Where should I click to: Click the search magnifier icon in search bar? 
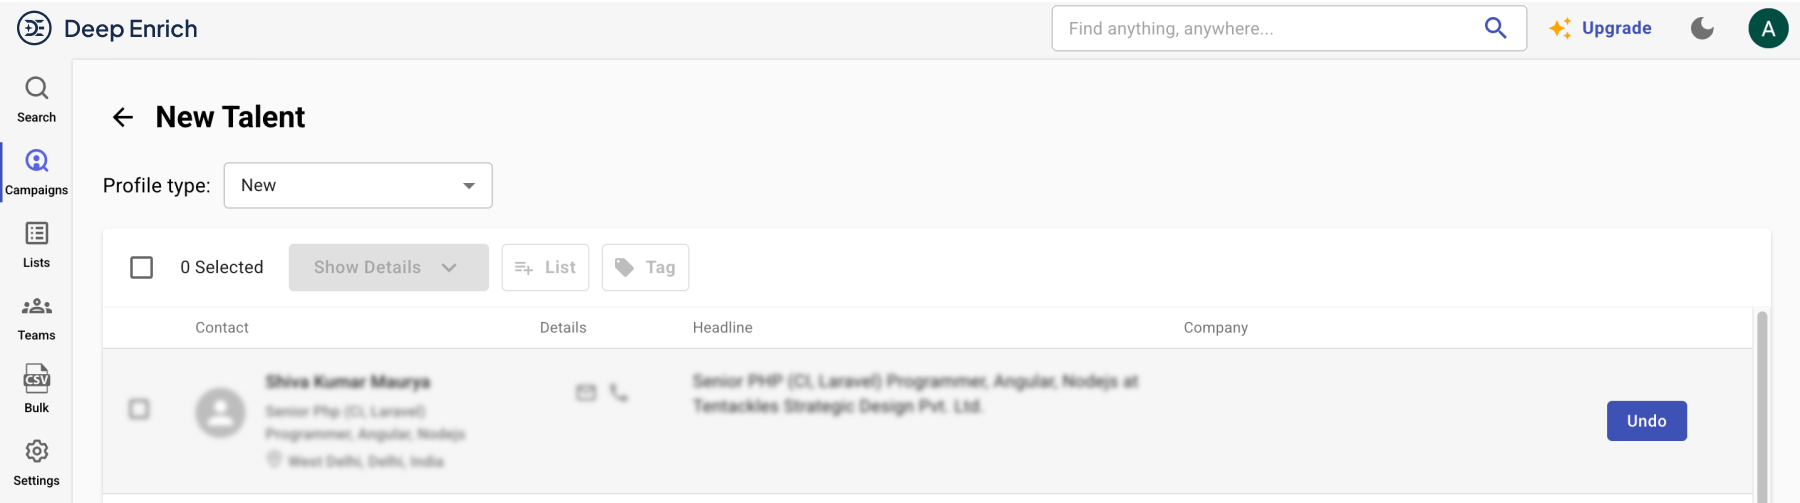click(1495, 28)
